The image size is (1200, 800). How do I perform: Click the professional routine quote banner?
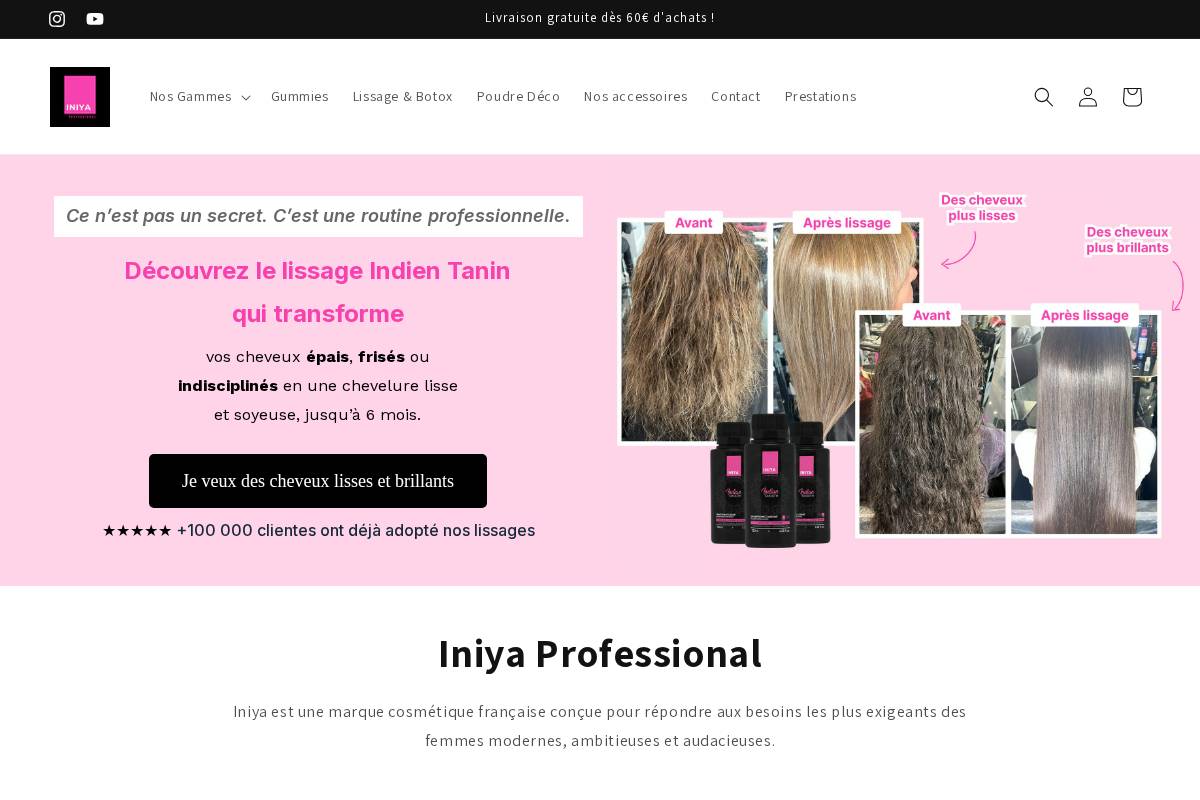click(x=318, y=216)
